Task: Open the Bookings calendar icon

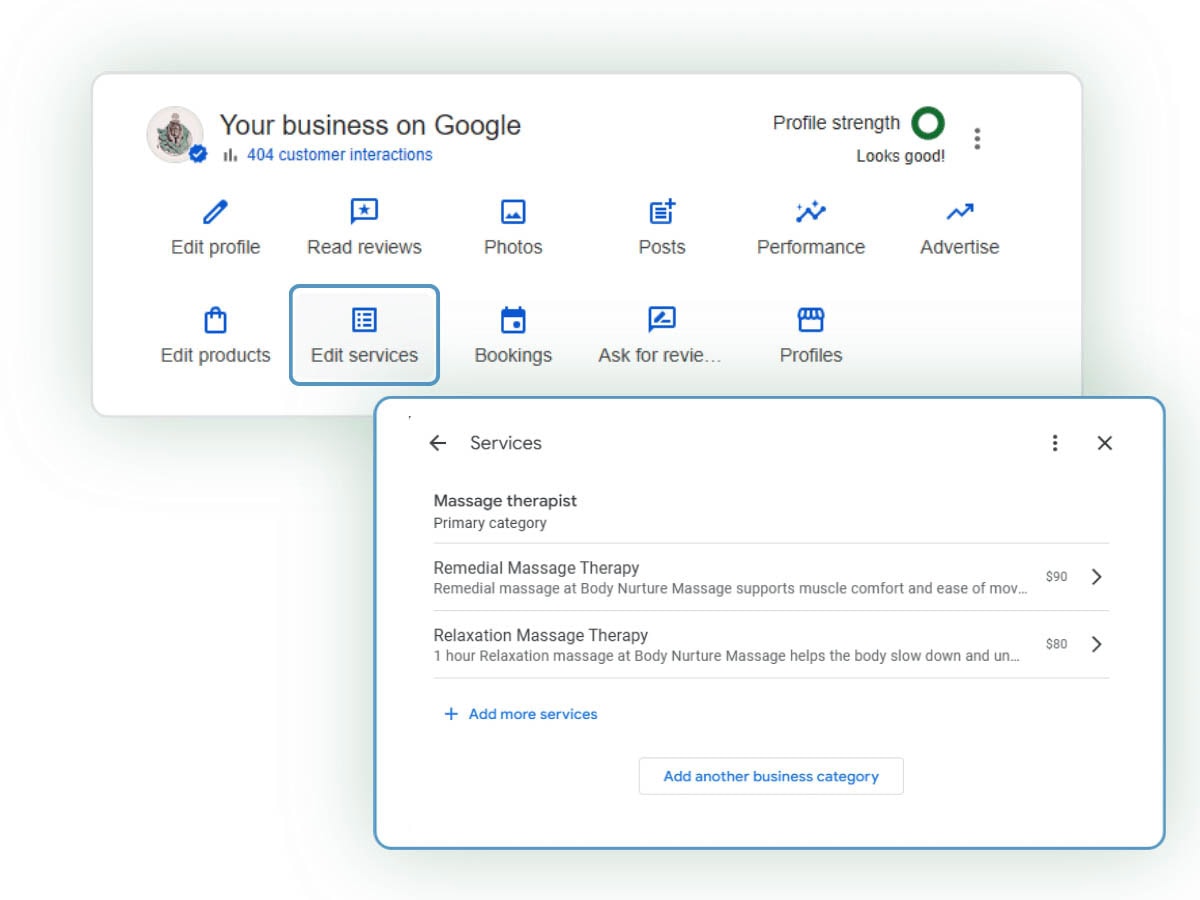Action: (513, 320)
